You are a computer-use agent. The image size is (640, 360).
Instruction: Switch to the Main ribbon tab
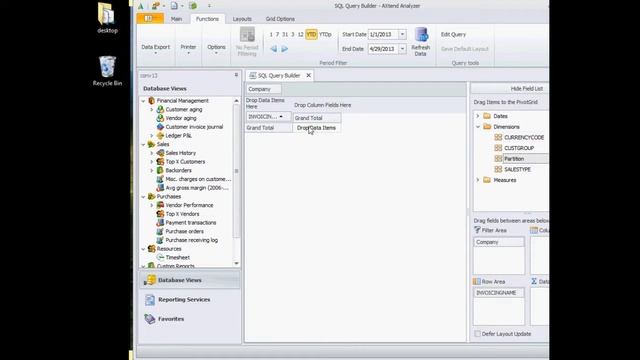[x=176, y=19]
